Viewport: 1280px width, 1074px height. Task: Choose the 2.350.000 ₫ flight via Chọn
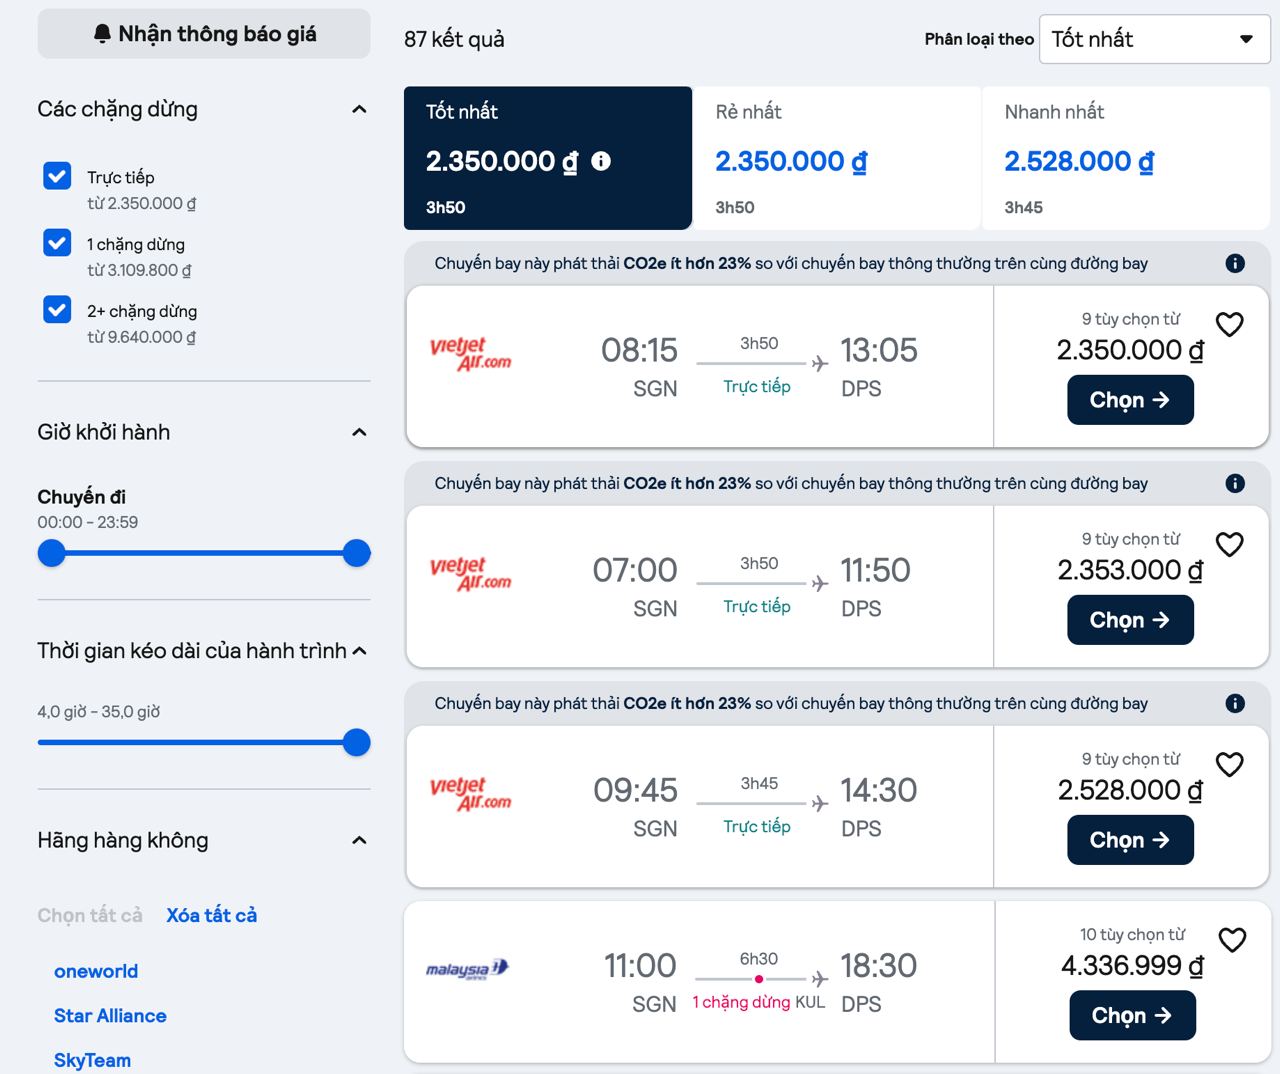1130,400
